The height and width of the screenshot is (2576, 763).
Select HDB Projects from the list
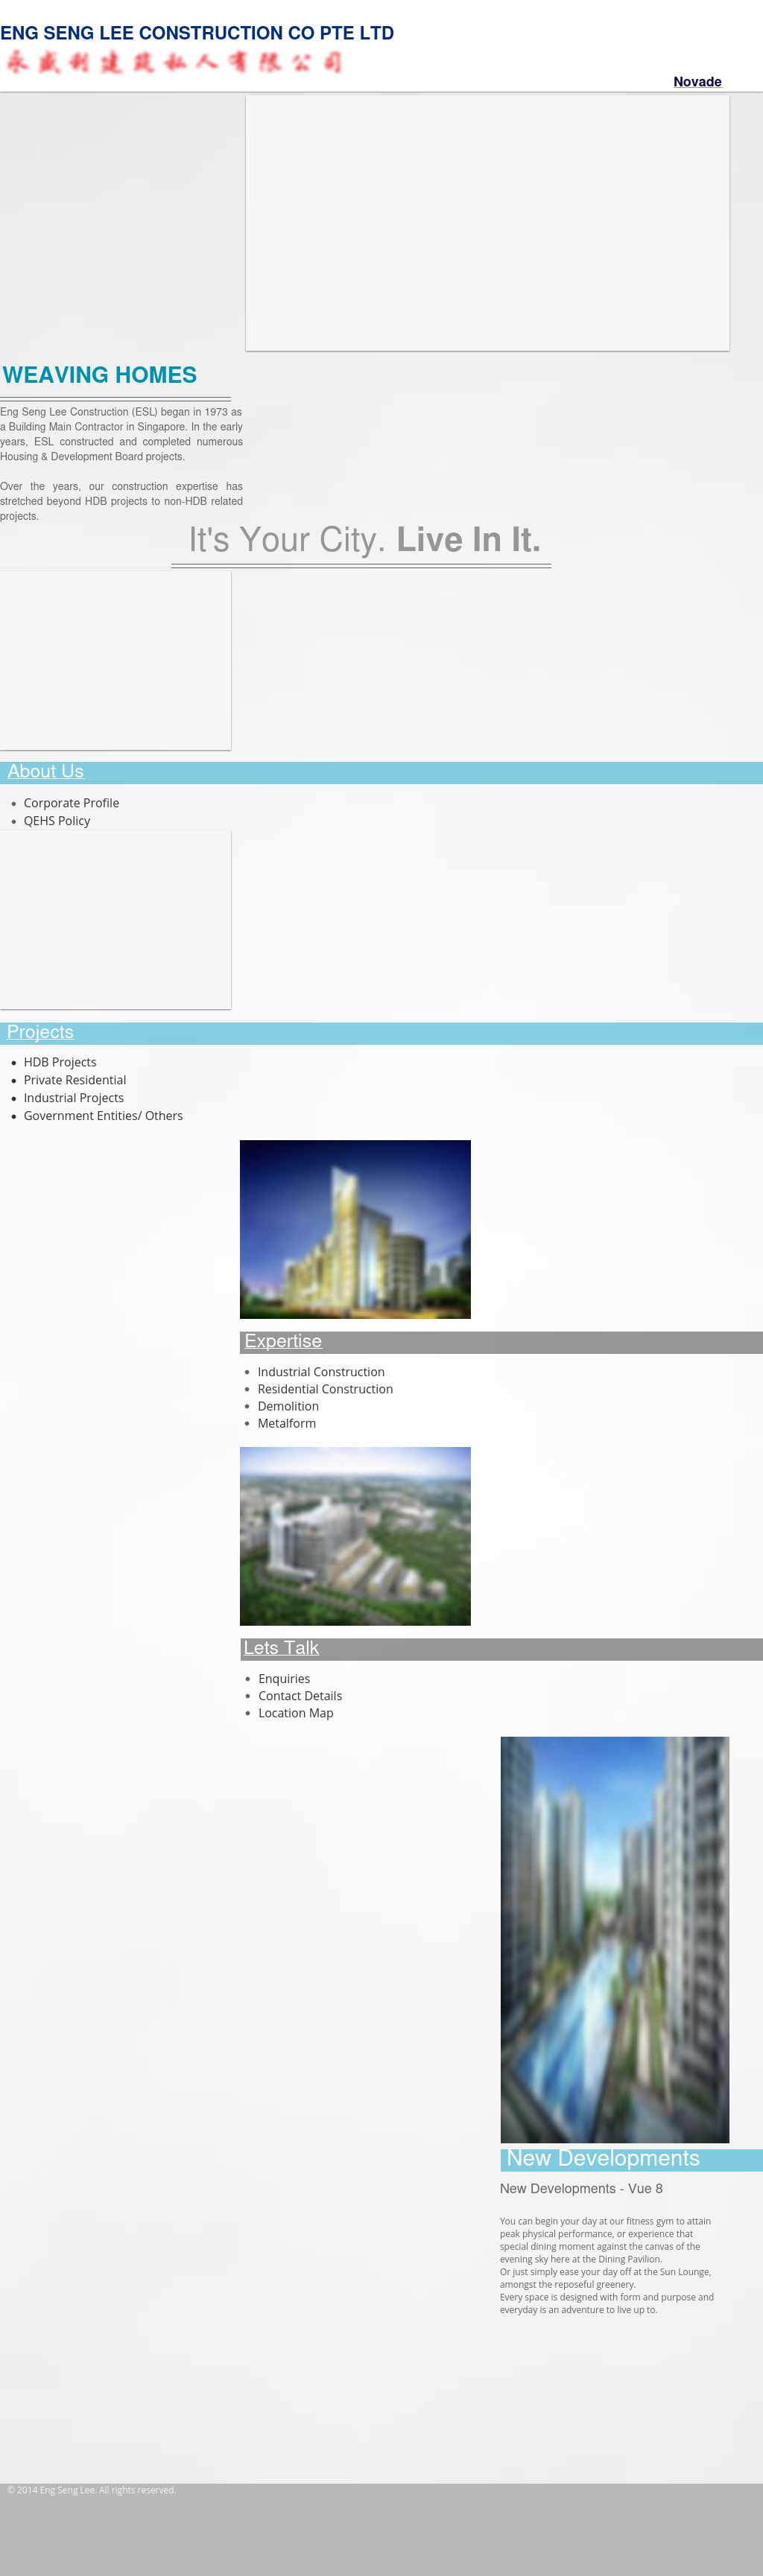coord(60,1062)
